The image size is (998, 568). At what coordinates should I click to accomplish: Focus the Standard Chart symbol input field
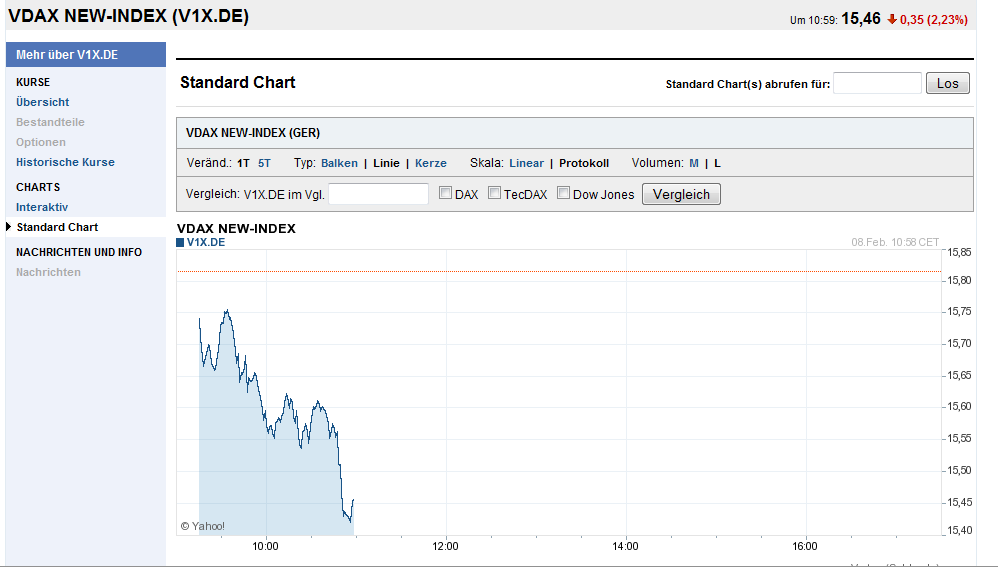(877, 83)
